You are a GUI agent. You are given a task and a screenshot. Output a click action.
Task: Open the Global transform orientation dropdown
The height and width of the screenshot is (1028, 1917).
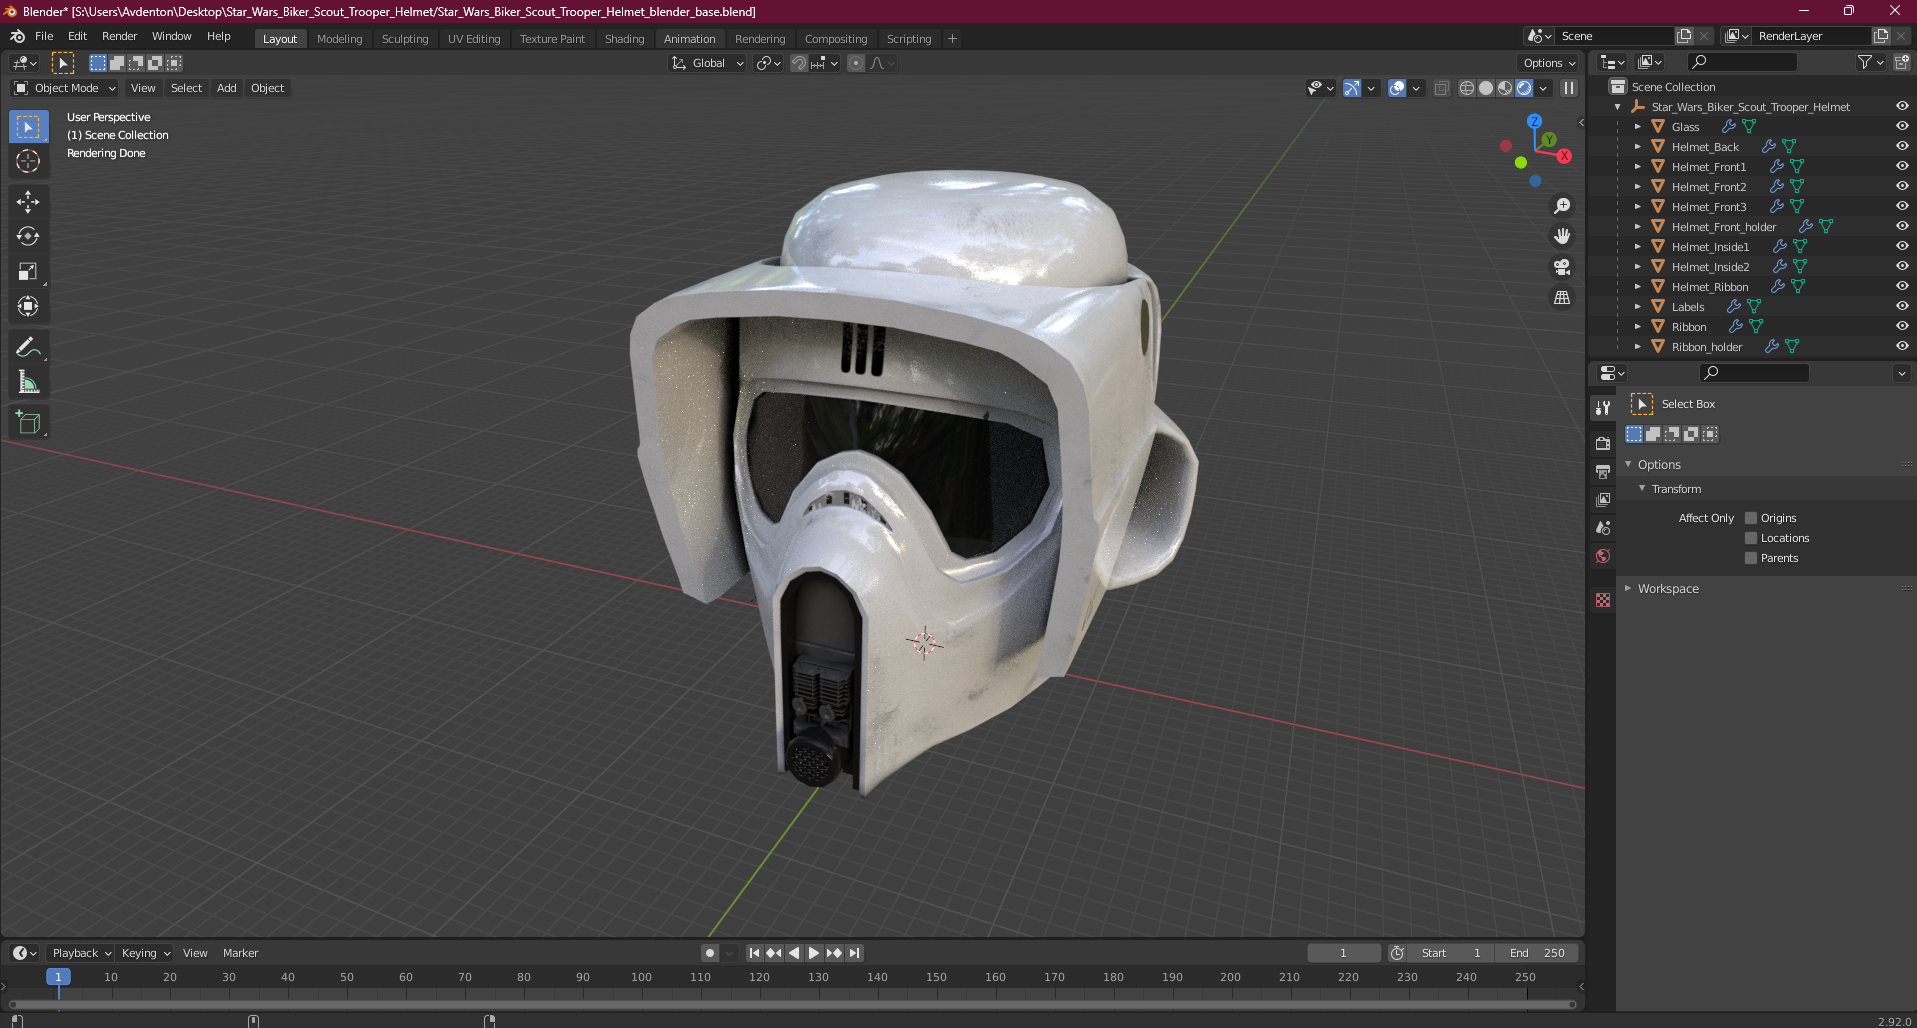(708, 63)
